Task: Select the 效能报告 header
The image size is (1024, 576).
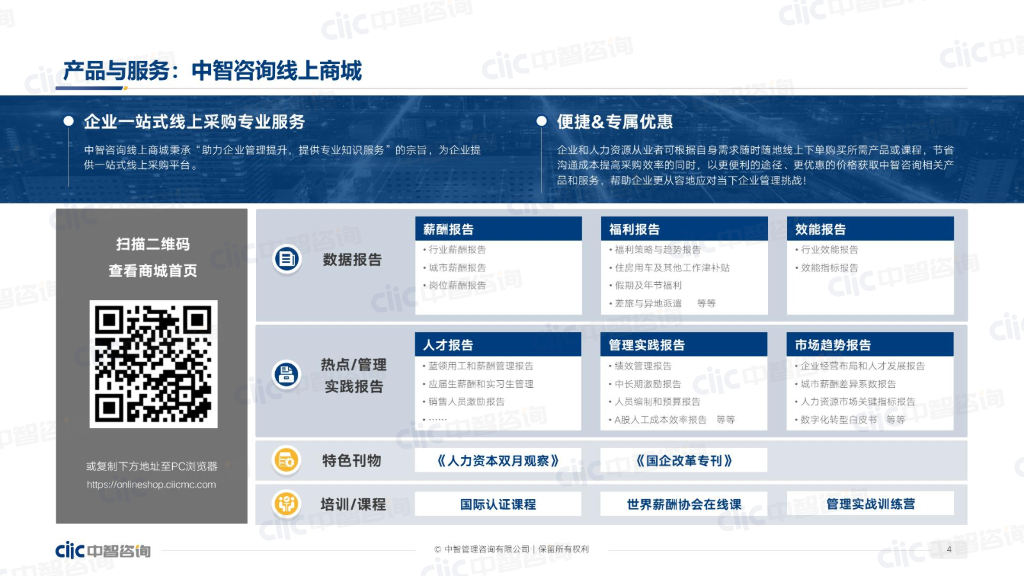Action: [x=870, y=229]
